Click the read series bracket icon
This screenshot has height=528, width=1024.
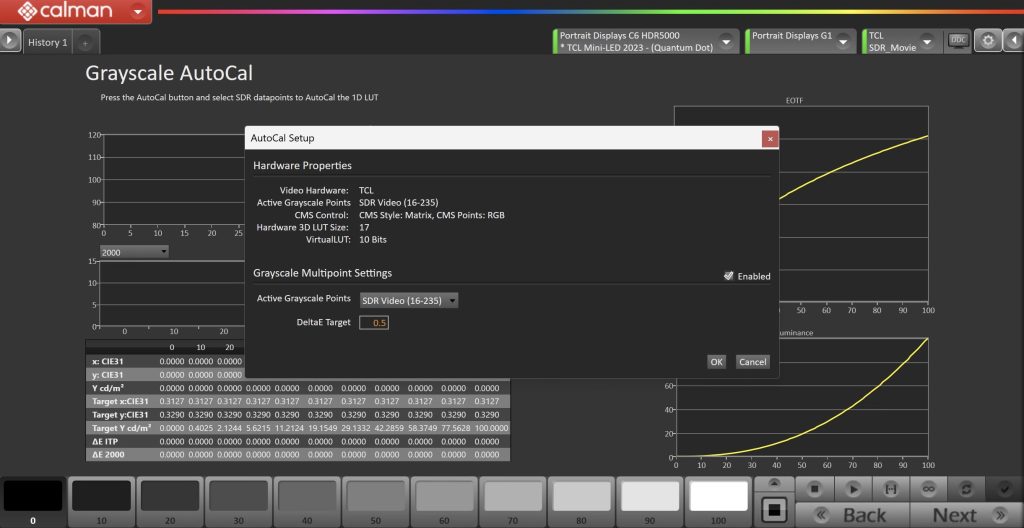point(889,489)
